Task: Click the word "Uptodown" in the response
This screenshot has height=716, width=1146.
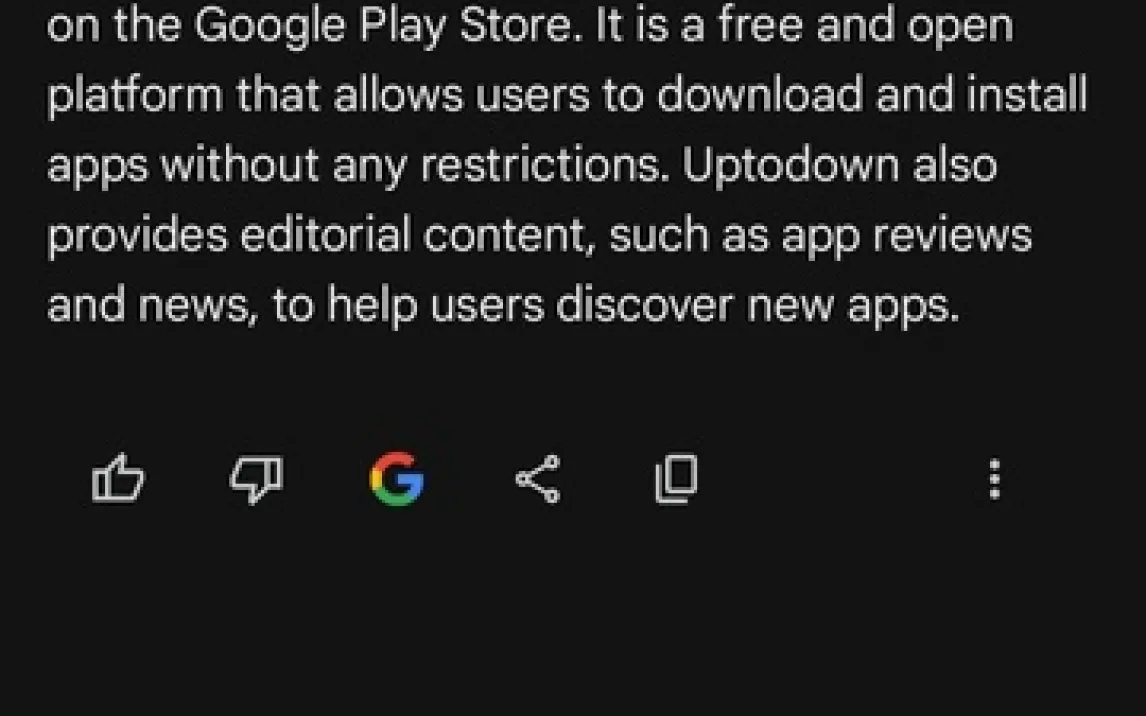Action: [x=791, y=165]
